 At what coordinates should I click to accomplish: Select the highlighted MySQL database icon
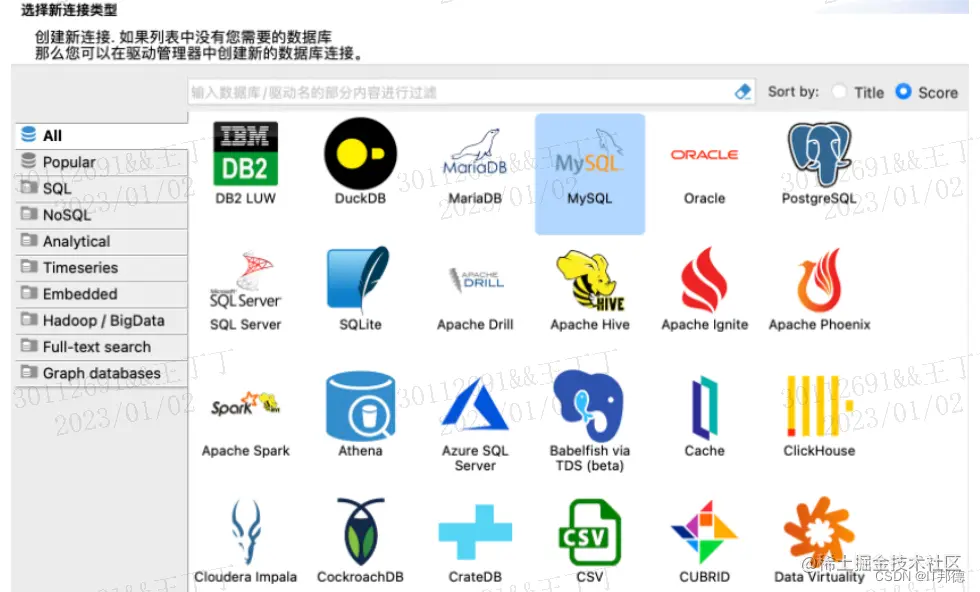coord(589,154)
